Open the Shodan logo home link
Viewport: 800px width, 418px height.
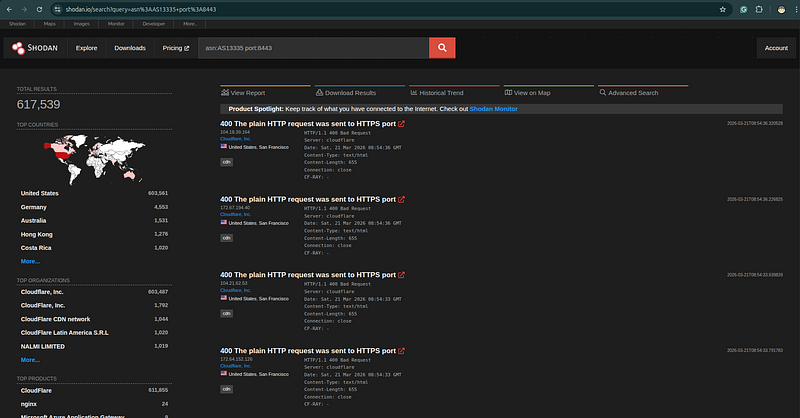[x=35, y=48]
